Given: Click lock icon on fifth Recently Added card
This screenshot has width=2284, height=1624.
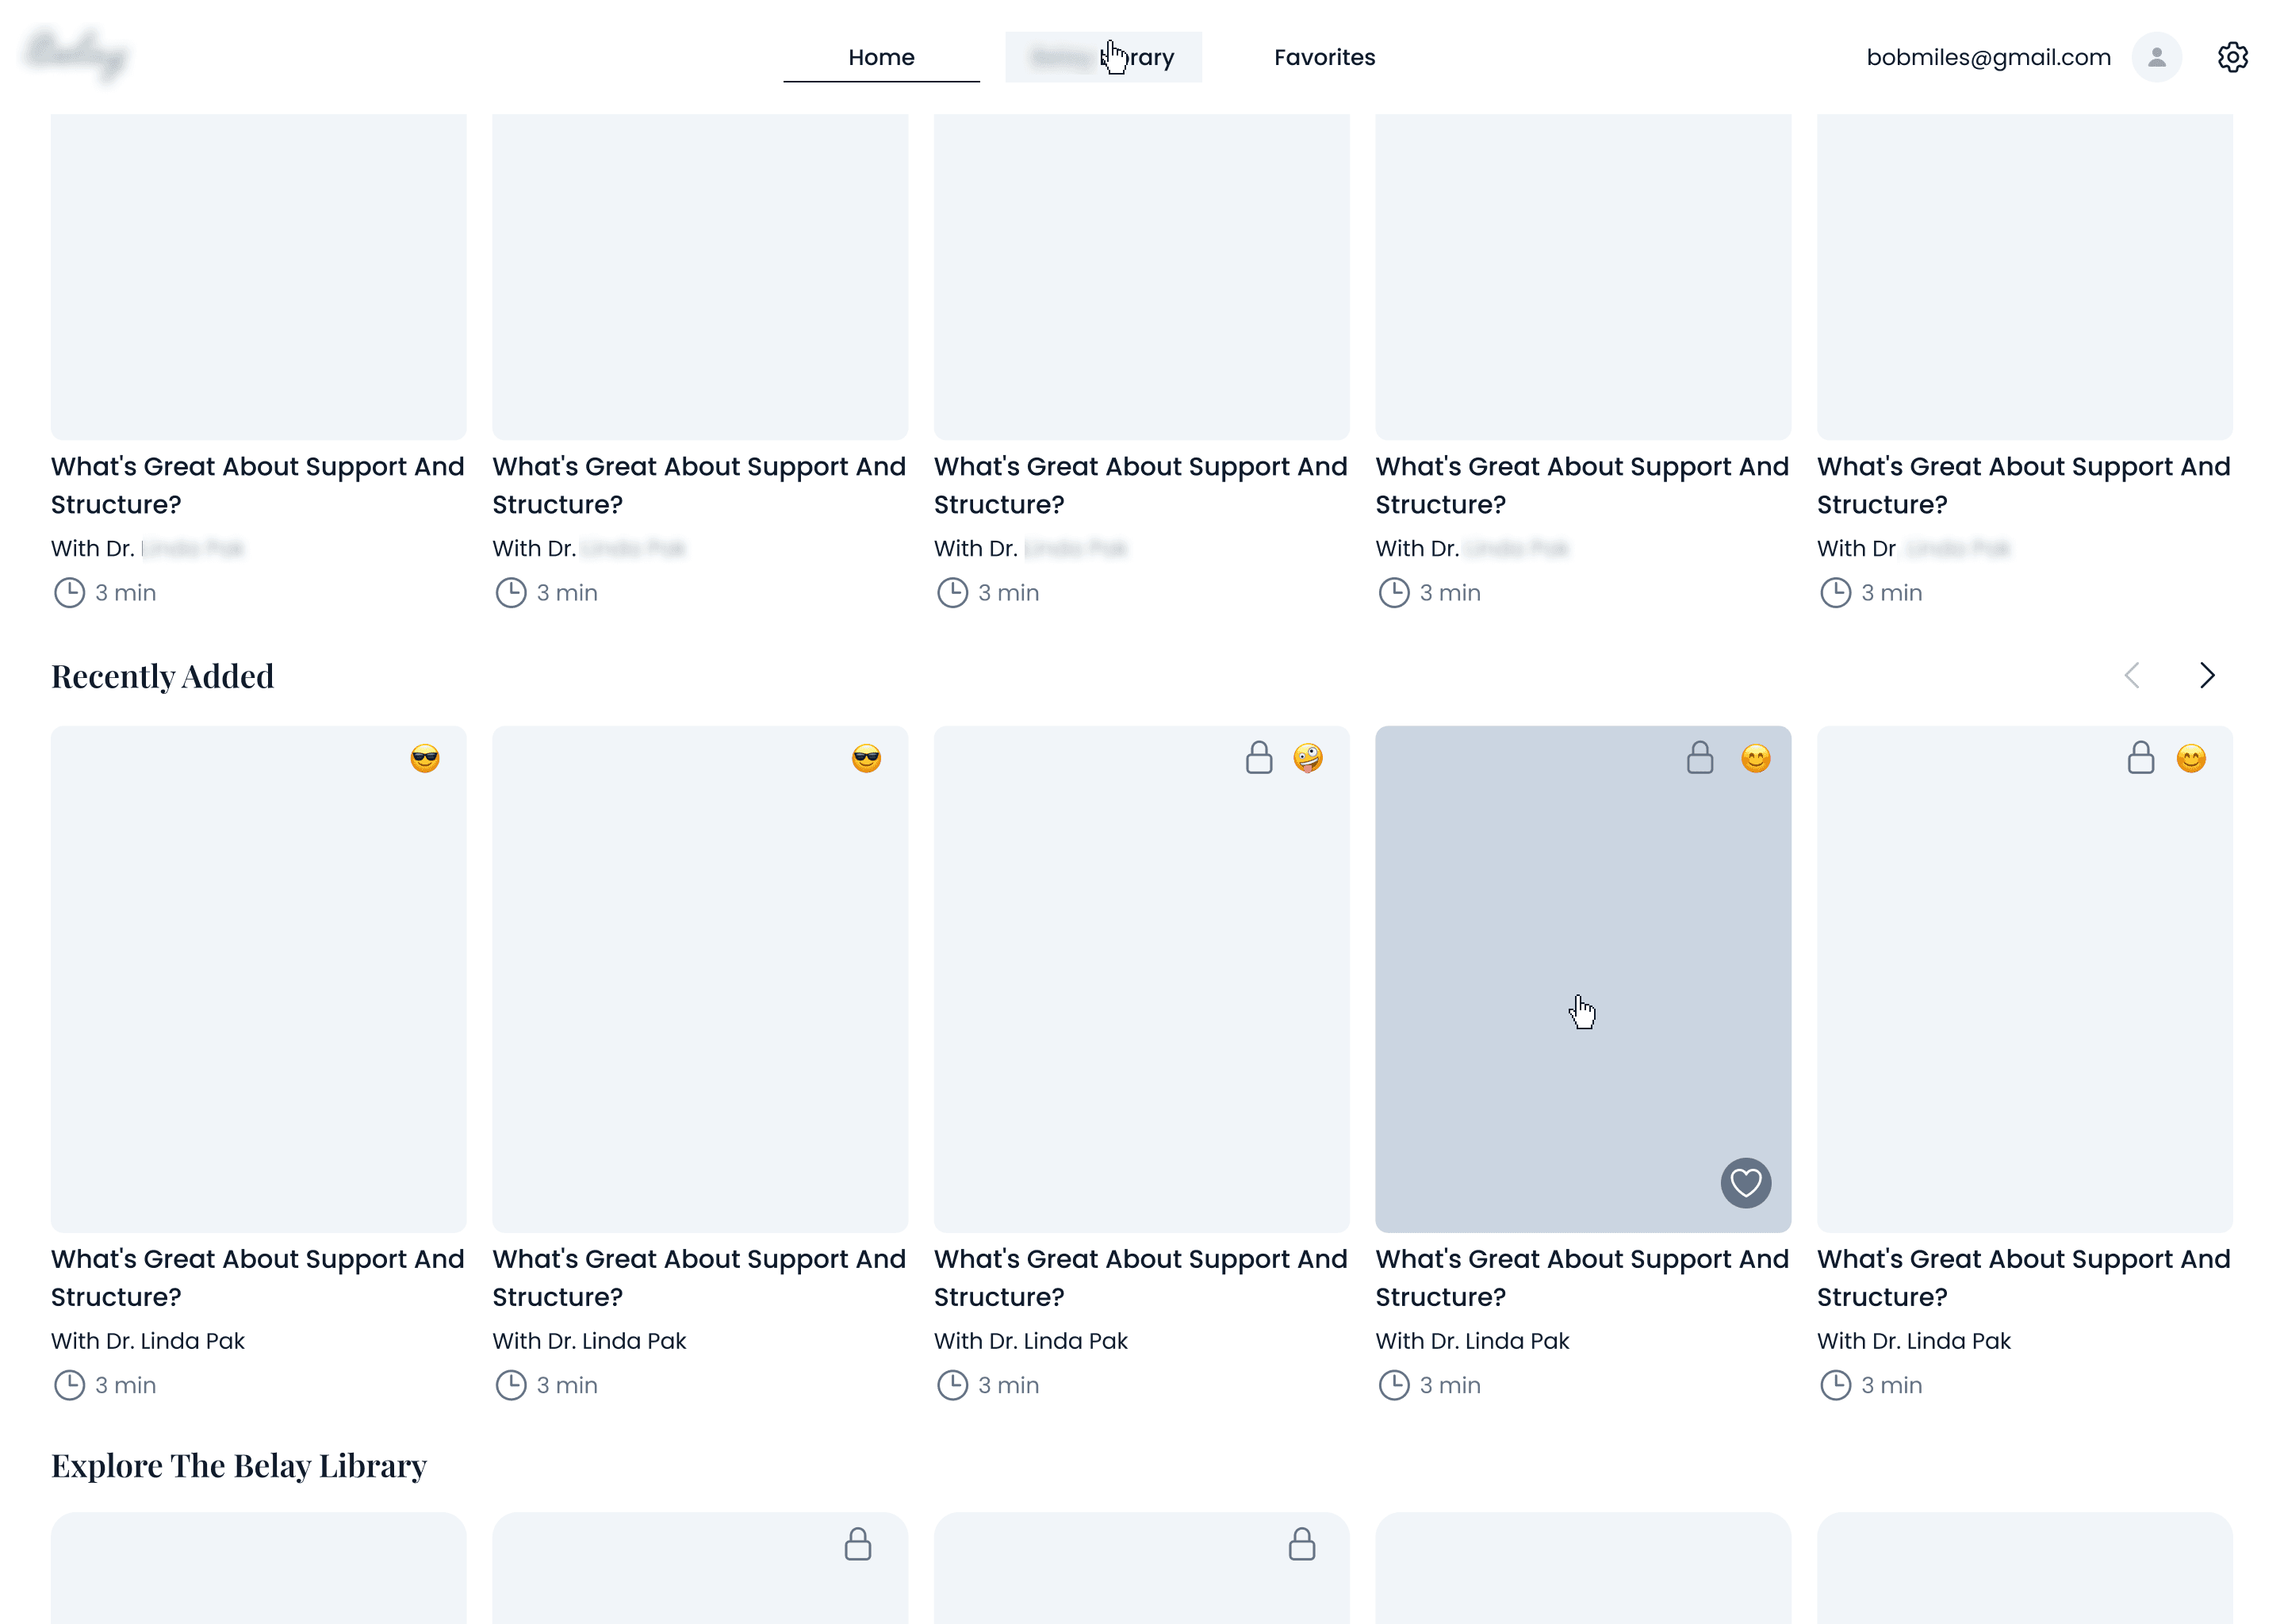Looking at the screenshot, I should [x=2140, y=758].
